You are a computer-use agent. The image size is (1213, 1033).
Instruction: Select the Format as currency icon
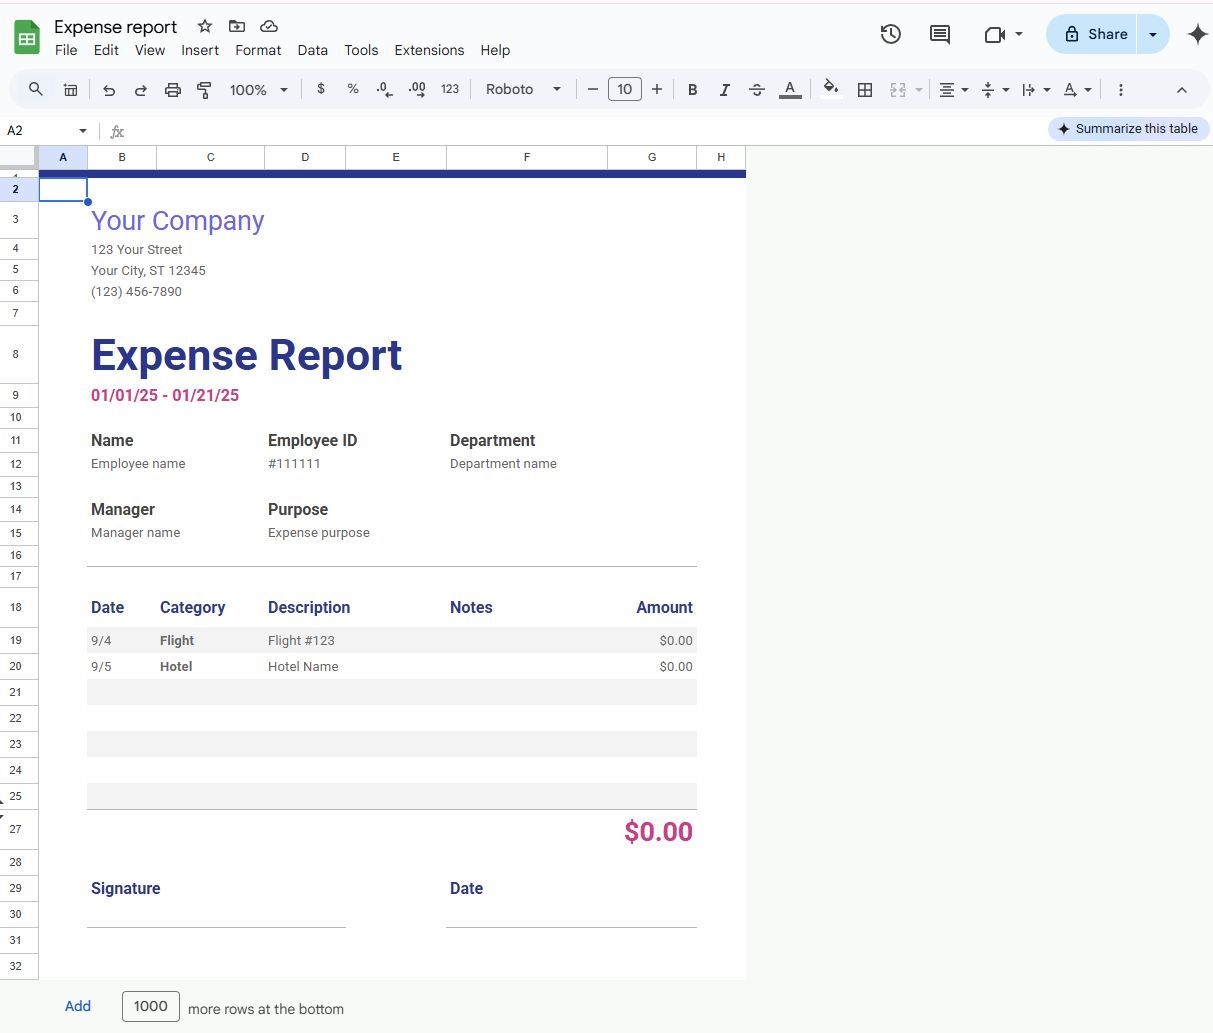[x=321, y=89]
